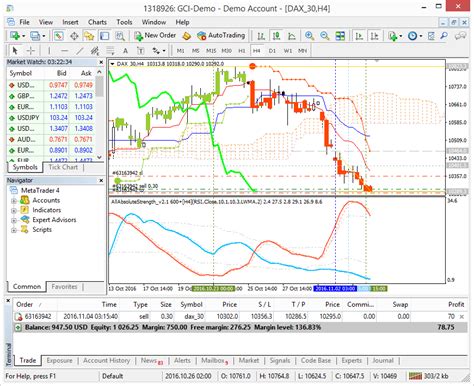Toggle the Terminal panel toolbar icon
The width and height of the screenshot is (474, 386).
click(x=105, y=36)
